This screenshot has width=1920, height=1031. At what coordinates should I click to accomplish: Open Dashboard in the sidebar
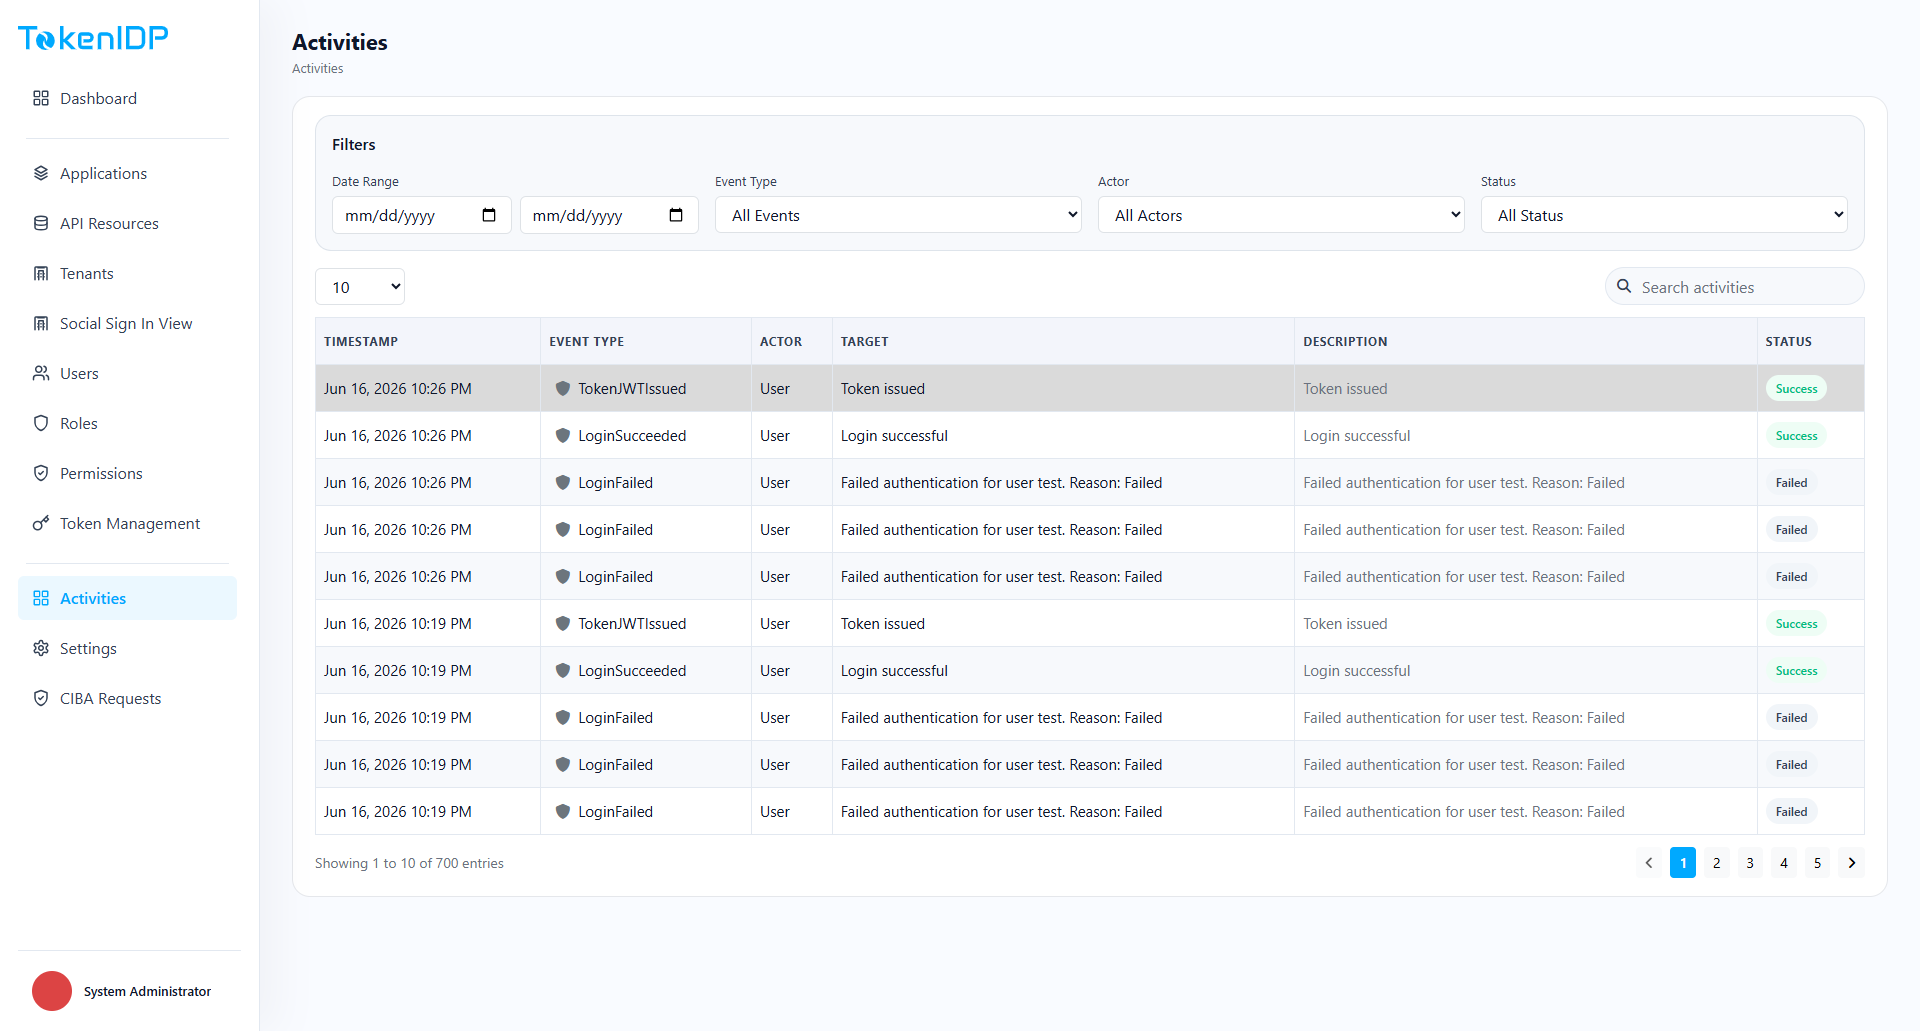(127, 98)
